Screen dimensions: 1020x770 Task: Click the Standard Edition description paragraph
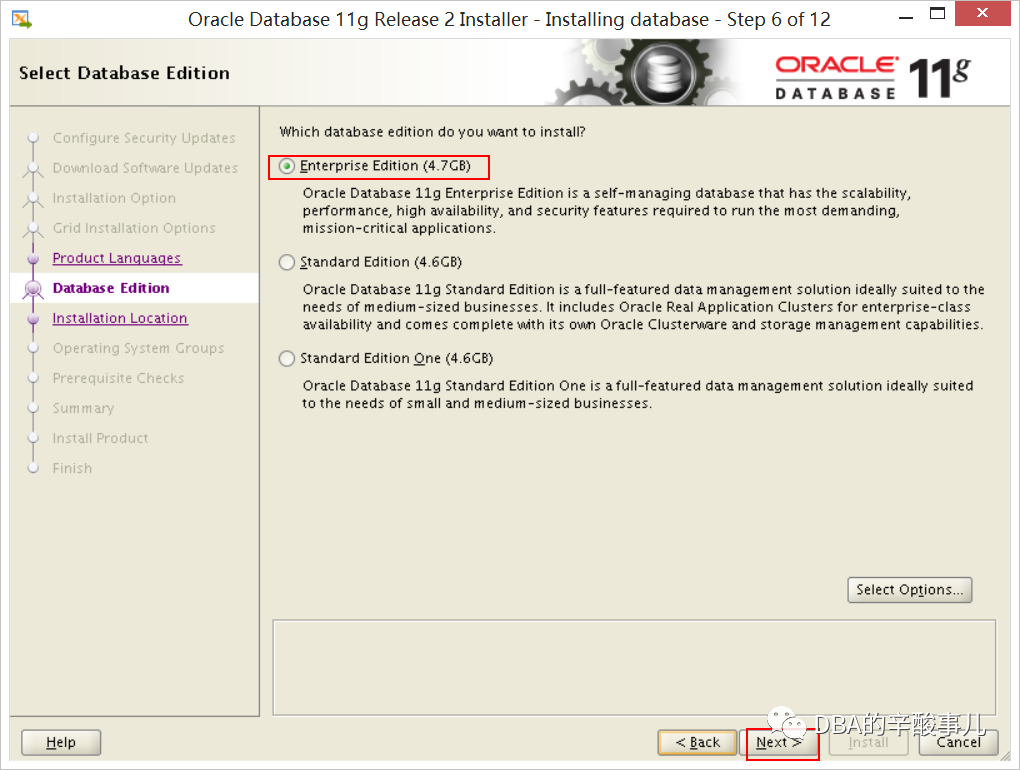point(643,307)
